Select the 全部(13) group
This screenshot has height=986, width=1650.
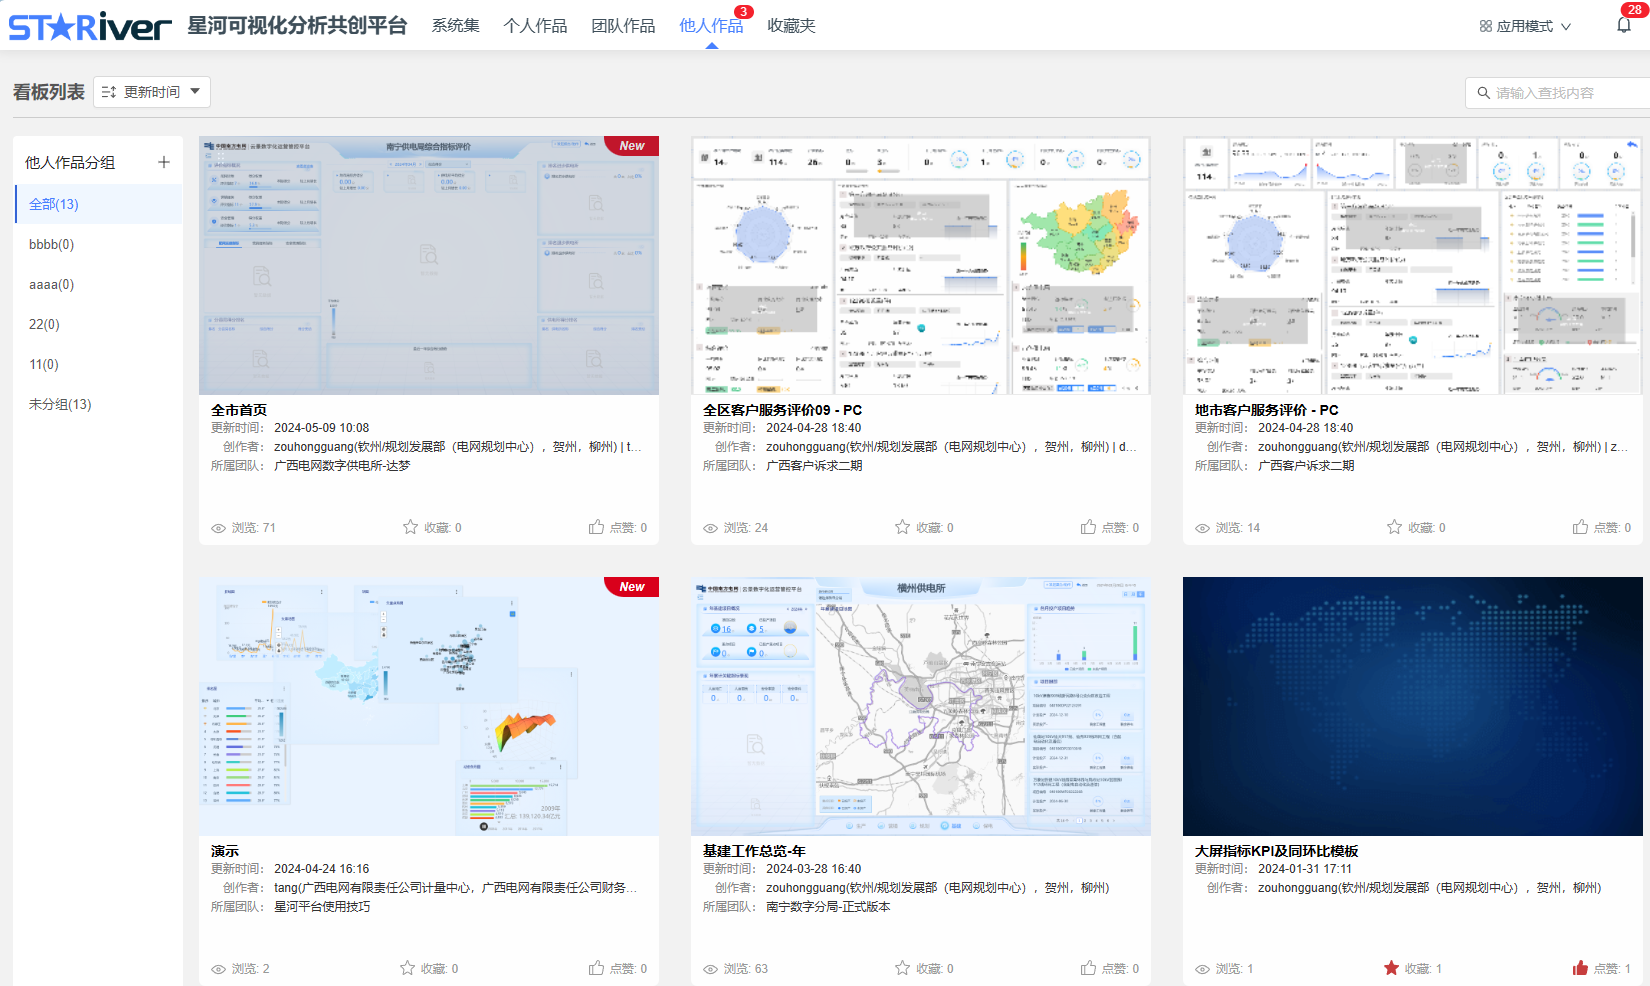pyautogui.click(x=99, y=204)
